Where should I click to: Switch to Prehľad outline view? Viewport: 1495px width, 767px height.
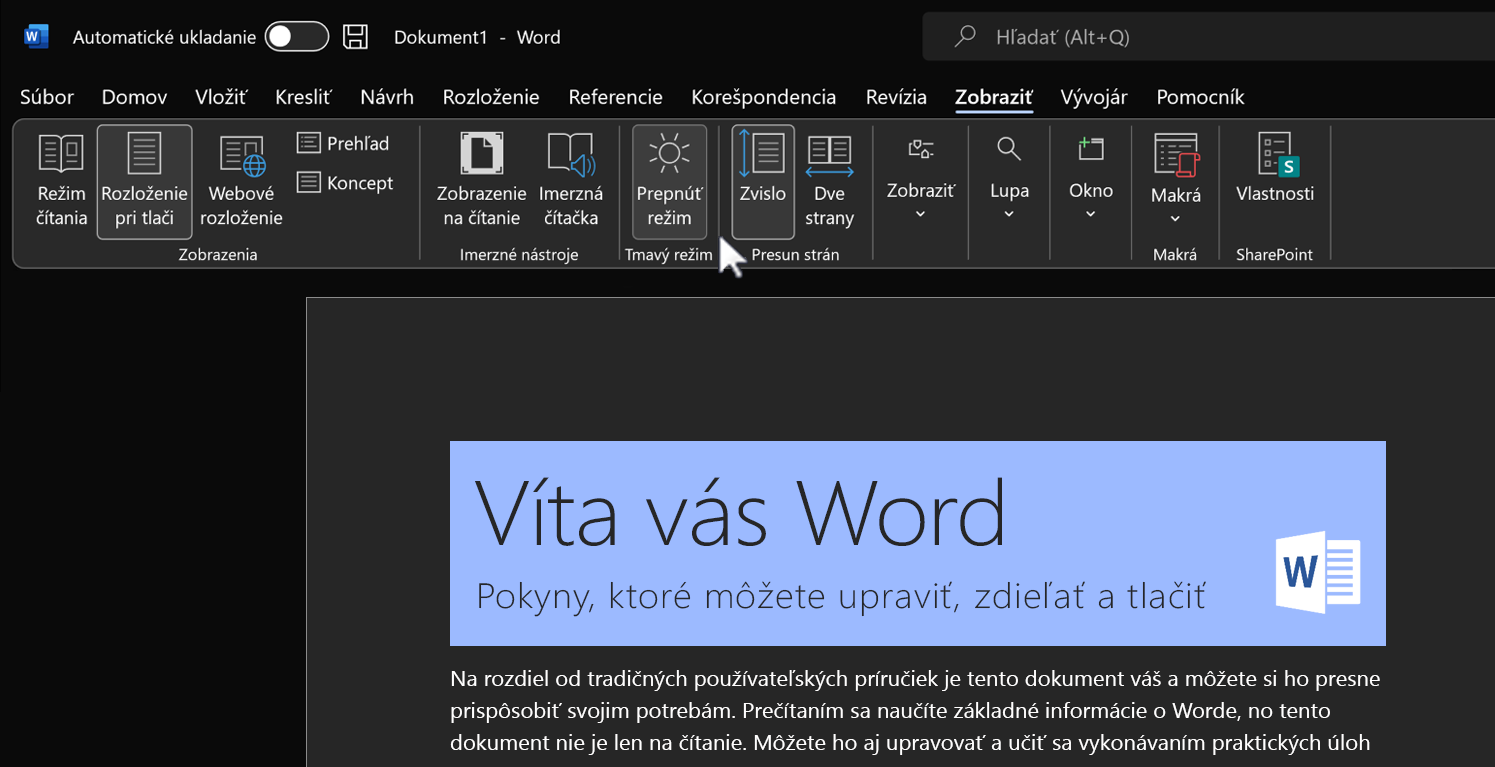tap(344, 143)
